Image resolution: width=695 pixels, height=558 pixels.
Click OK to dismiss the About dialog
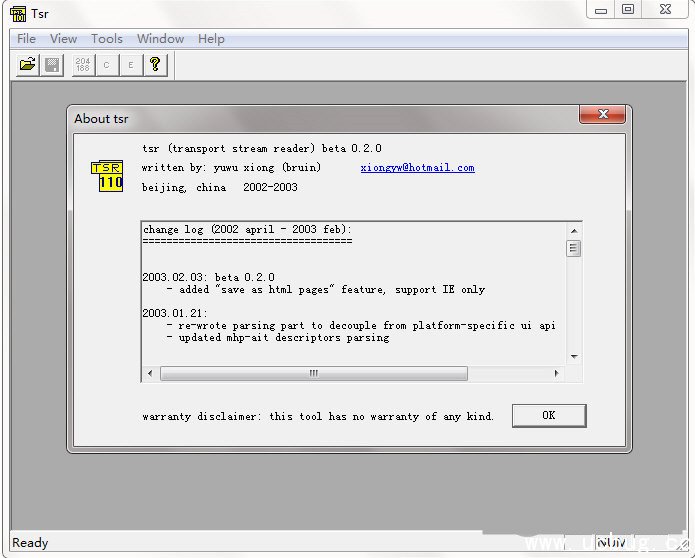548,415
